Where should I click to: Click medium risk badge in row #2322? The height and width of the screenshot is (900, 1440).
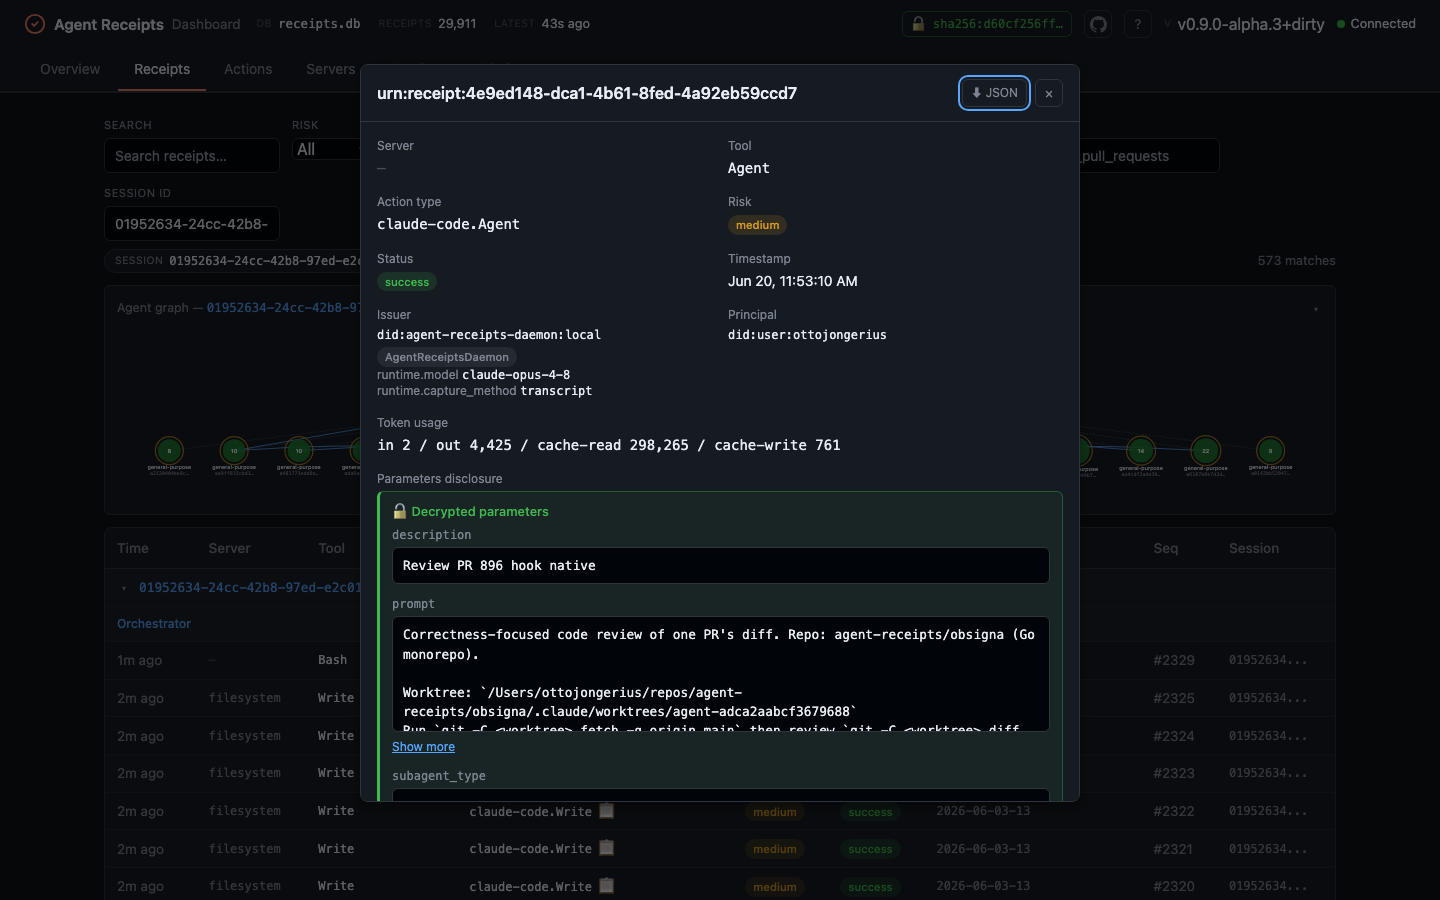pyautogui.click(x=775, y=812)
